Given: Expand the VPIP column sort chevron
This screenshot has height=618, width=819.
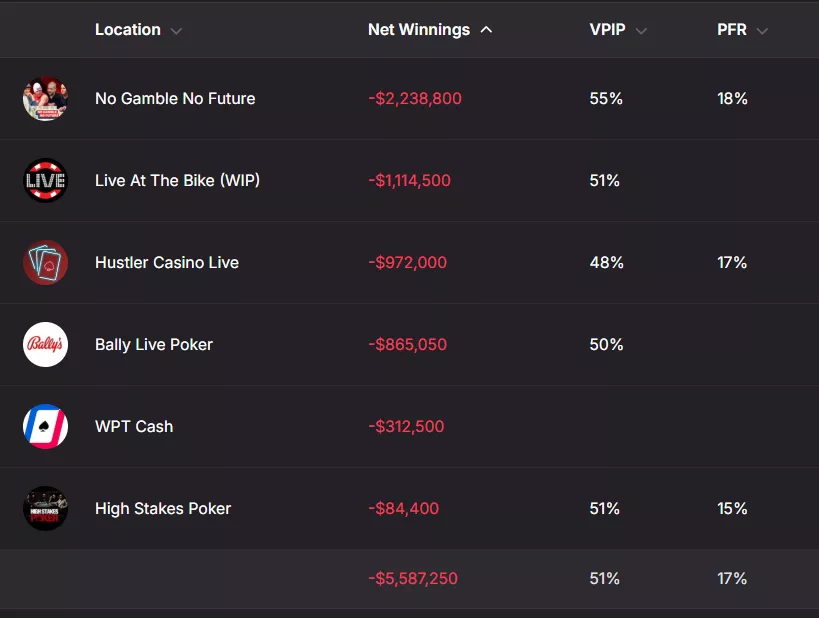Looking at the screenshot, I should tap(641, 31).
